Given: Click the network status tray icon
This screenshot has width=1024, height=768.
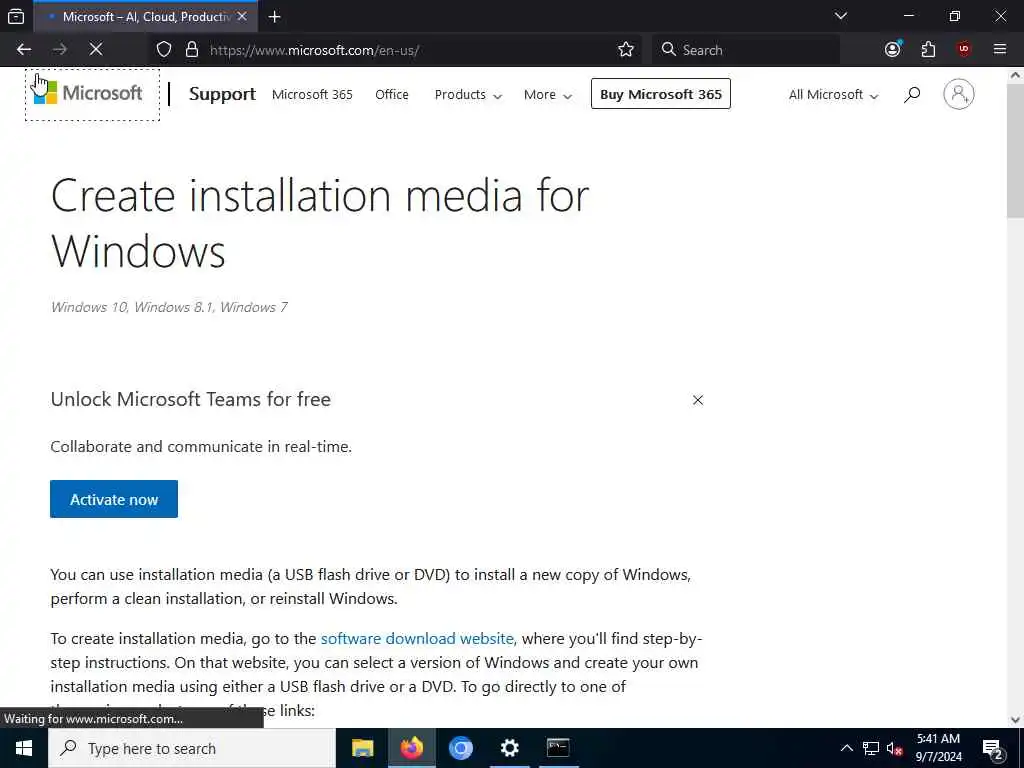Looking at the screenshot, I should click(871, 748).
